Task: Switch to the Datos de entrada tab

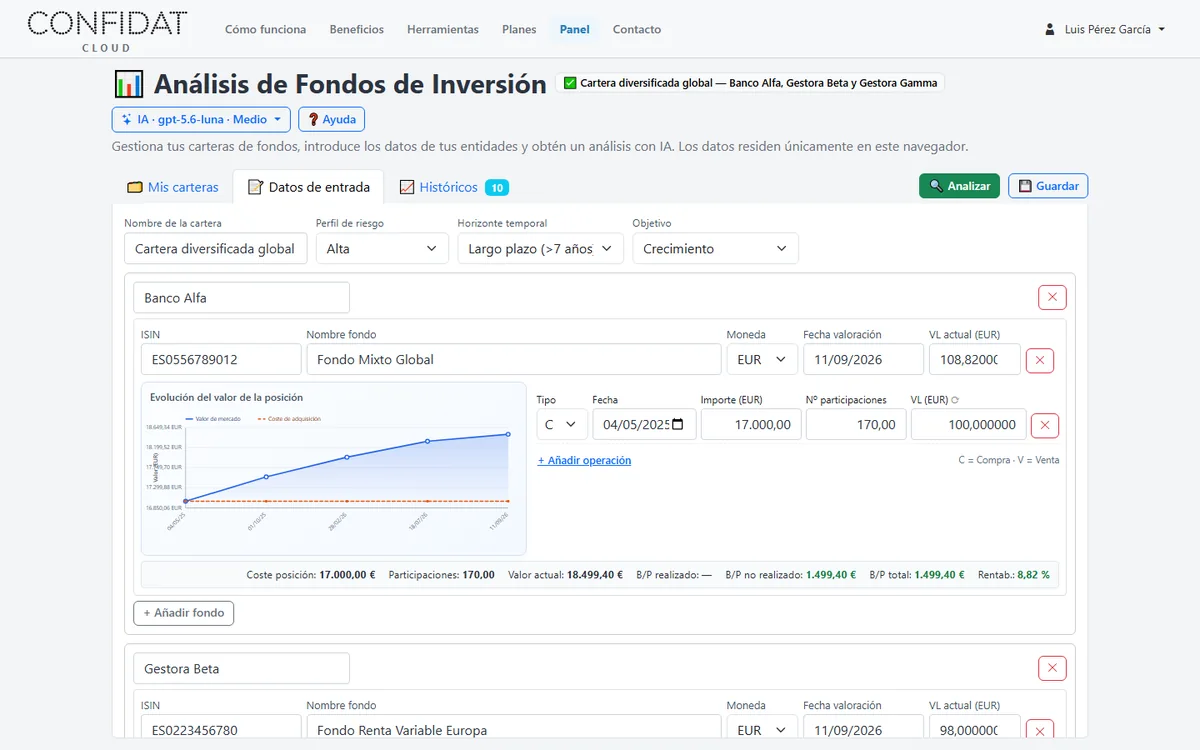Action: pos(308,187)
